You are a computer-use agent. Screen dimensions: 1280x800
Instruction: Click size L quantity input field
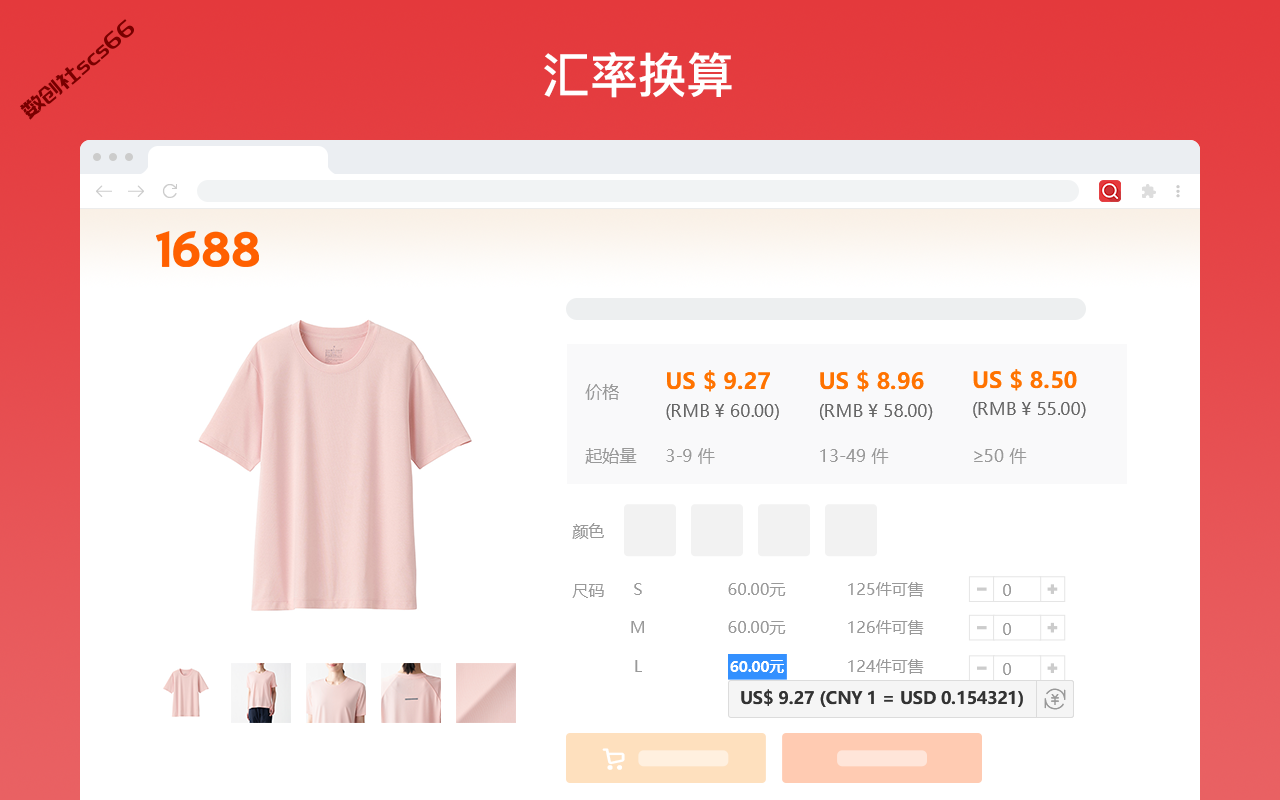coord(1017,668)
